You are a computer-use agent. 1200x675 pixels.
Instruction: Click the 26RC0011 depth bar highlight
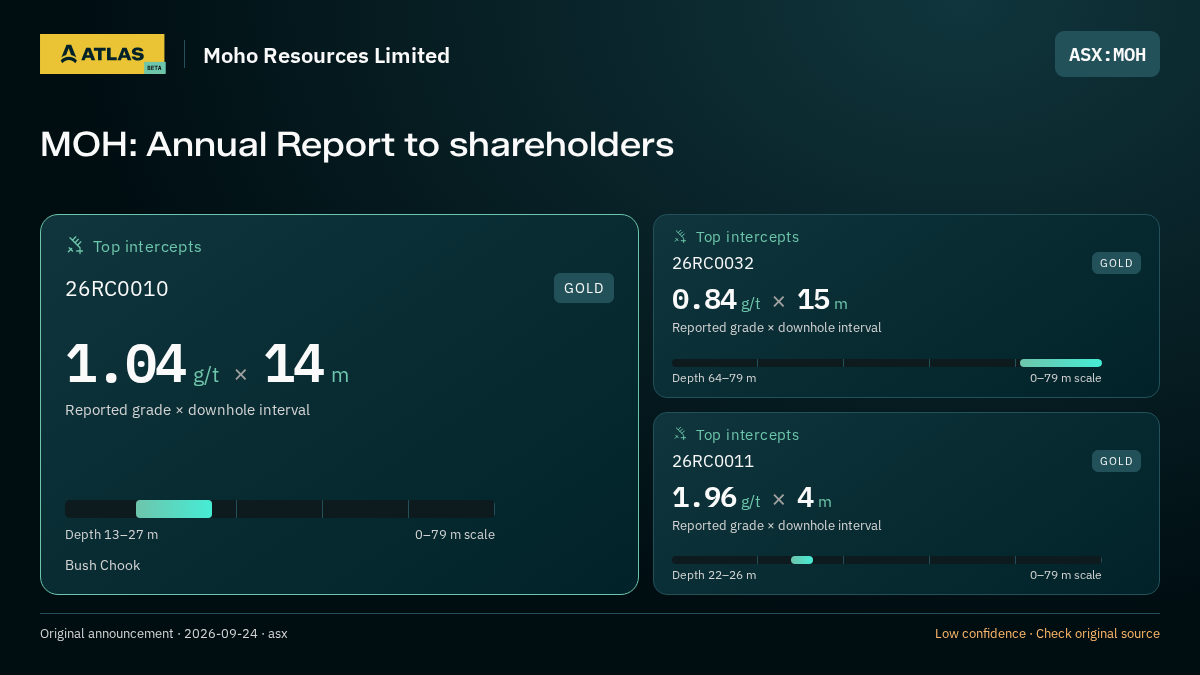click(802, 560)
